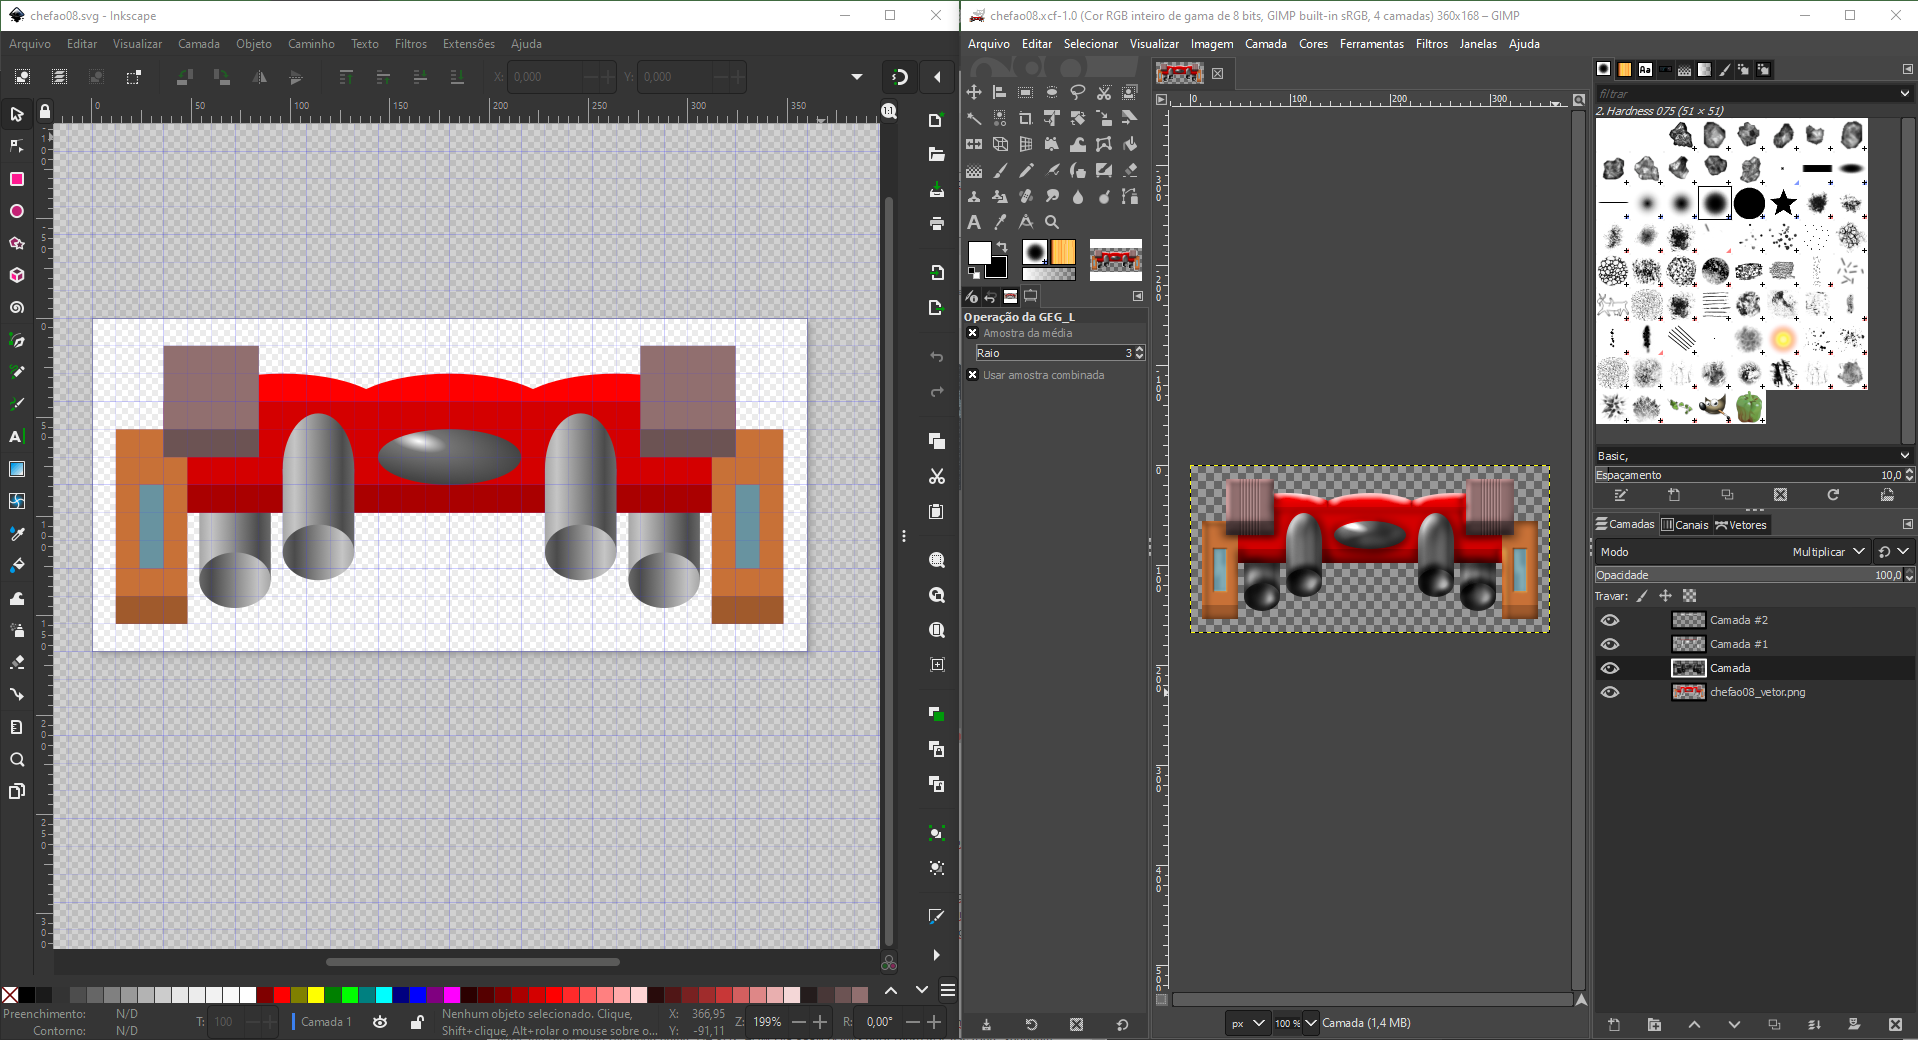Select GIMP Free Select lasso tool

(1078, 92)
